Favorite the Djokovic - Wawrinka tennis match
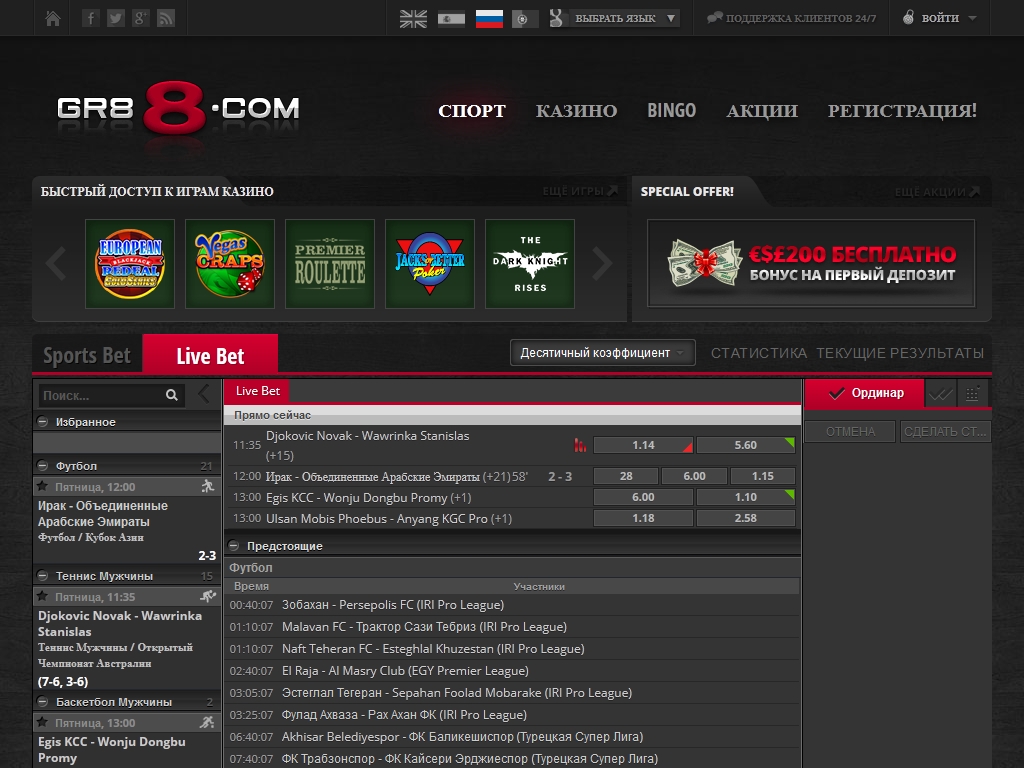This screenshot has width=1024, height=768. point(43,597)
